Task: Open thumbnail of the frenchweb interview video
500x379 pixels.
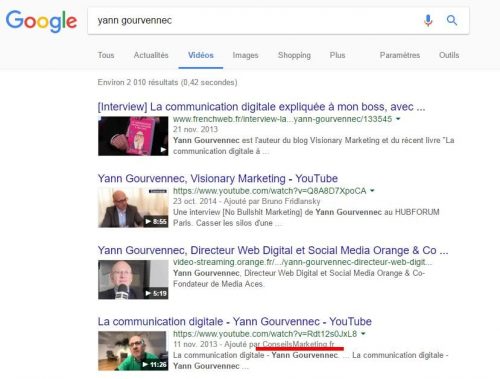Action: 133,136
